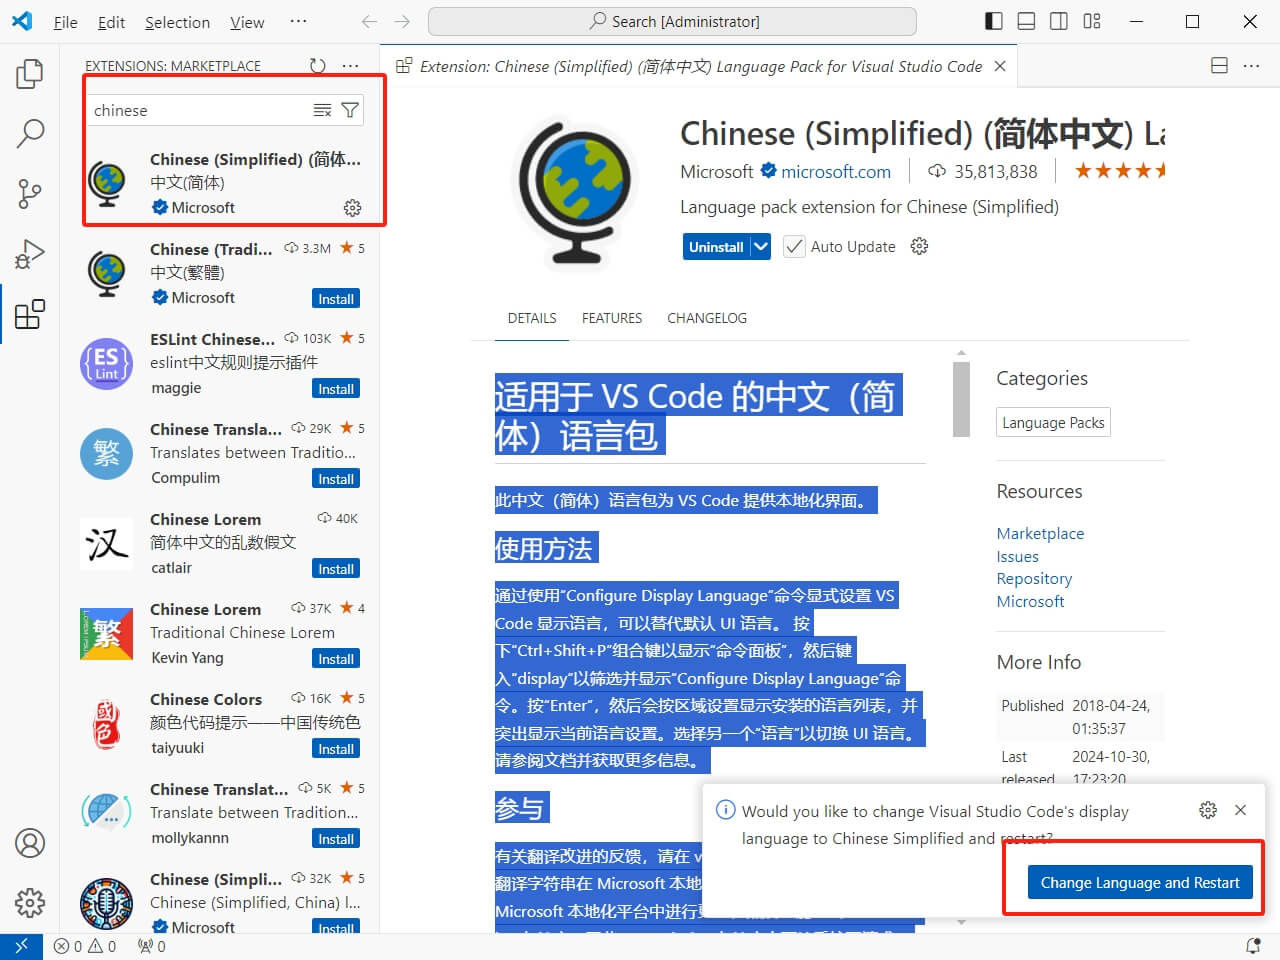Image resolution: width=1280 pixels, height=960 pixels.
Task: Open the customize layout icon
Action: click(x=1092, y=21)
